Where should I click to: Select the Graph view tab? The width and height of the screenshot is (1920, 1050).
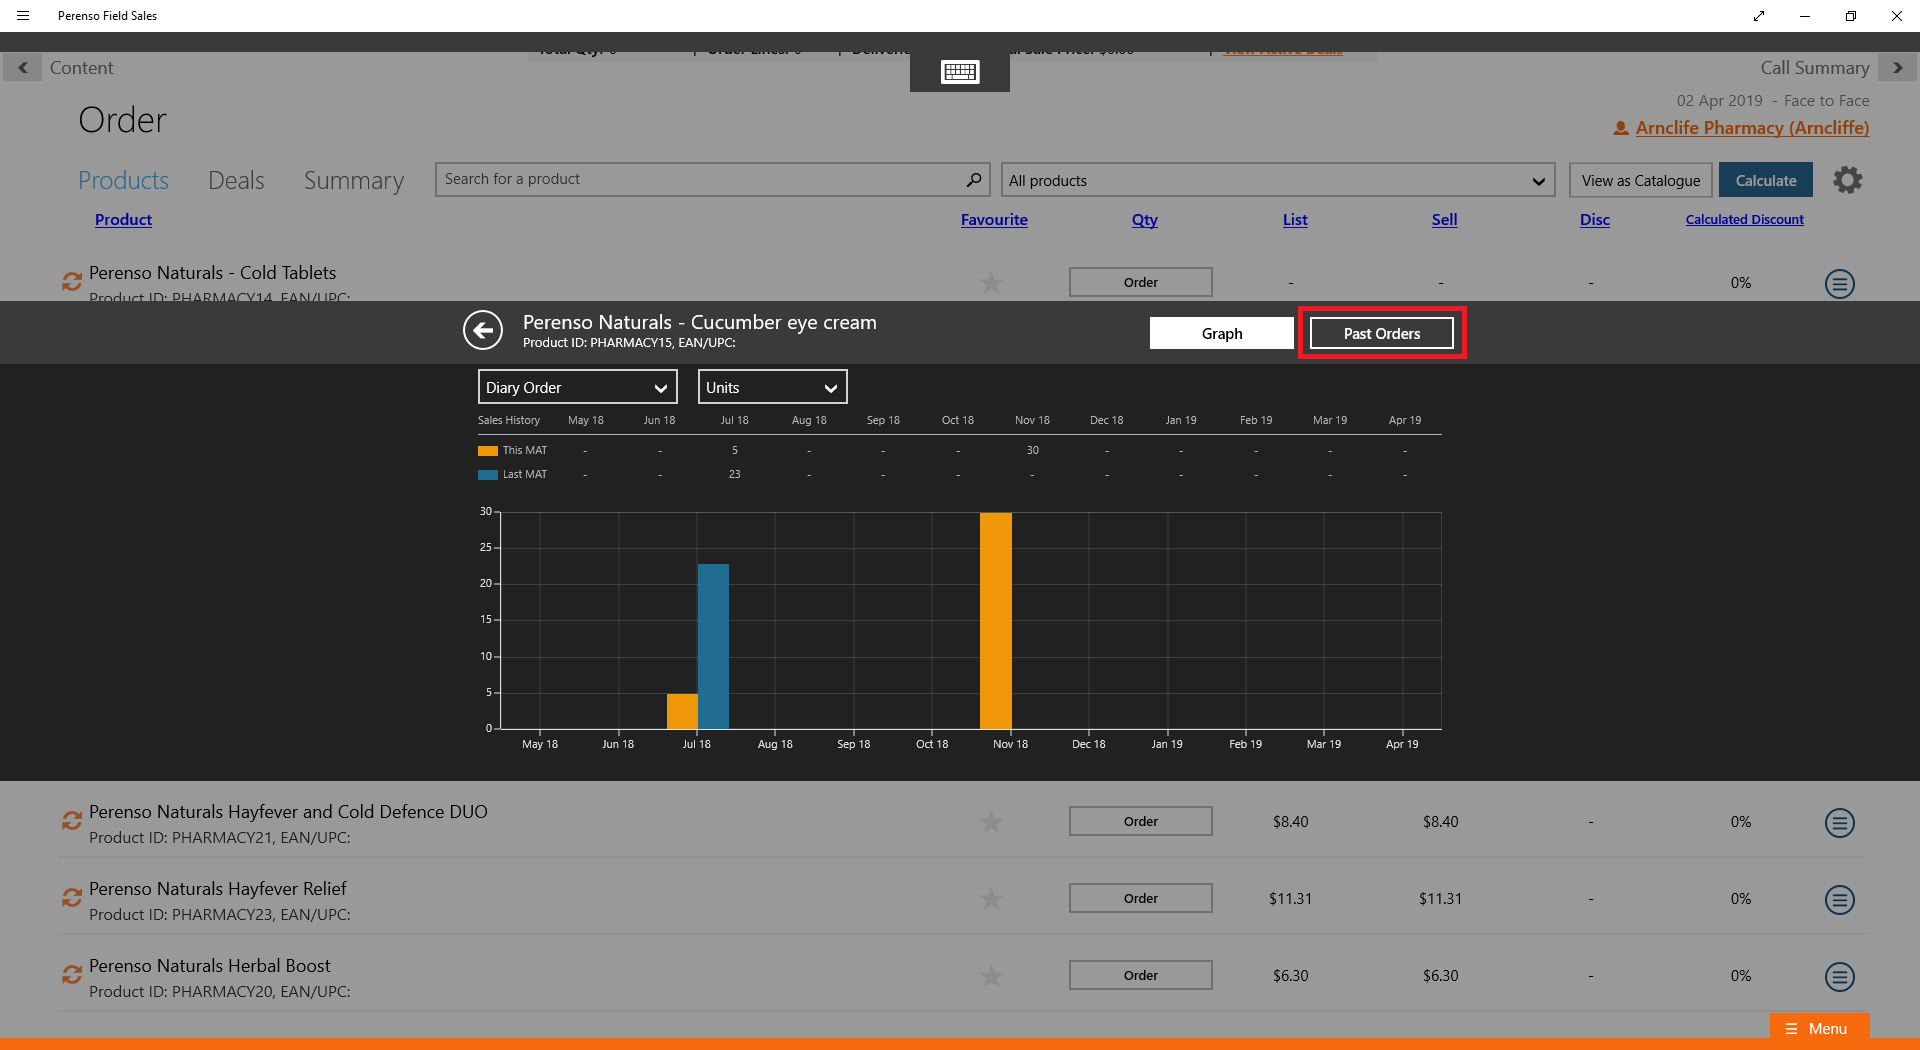coord(1222,333)
